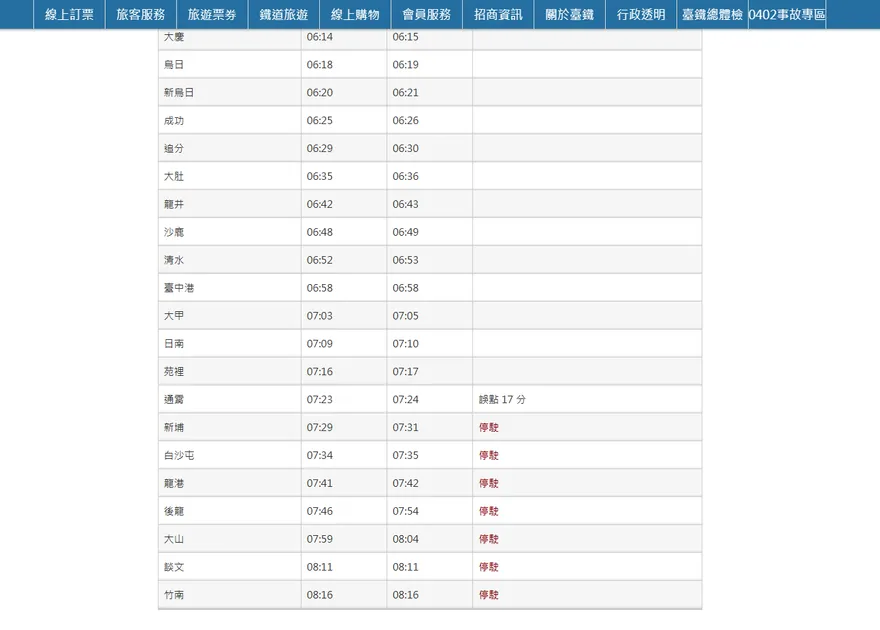
Task: Click the 07:46 arrival time for 後龍
Action: [x=319, y=511]
